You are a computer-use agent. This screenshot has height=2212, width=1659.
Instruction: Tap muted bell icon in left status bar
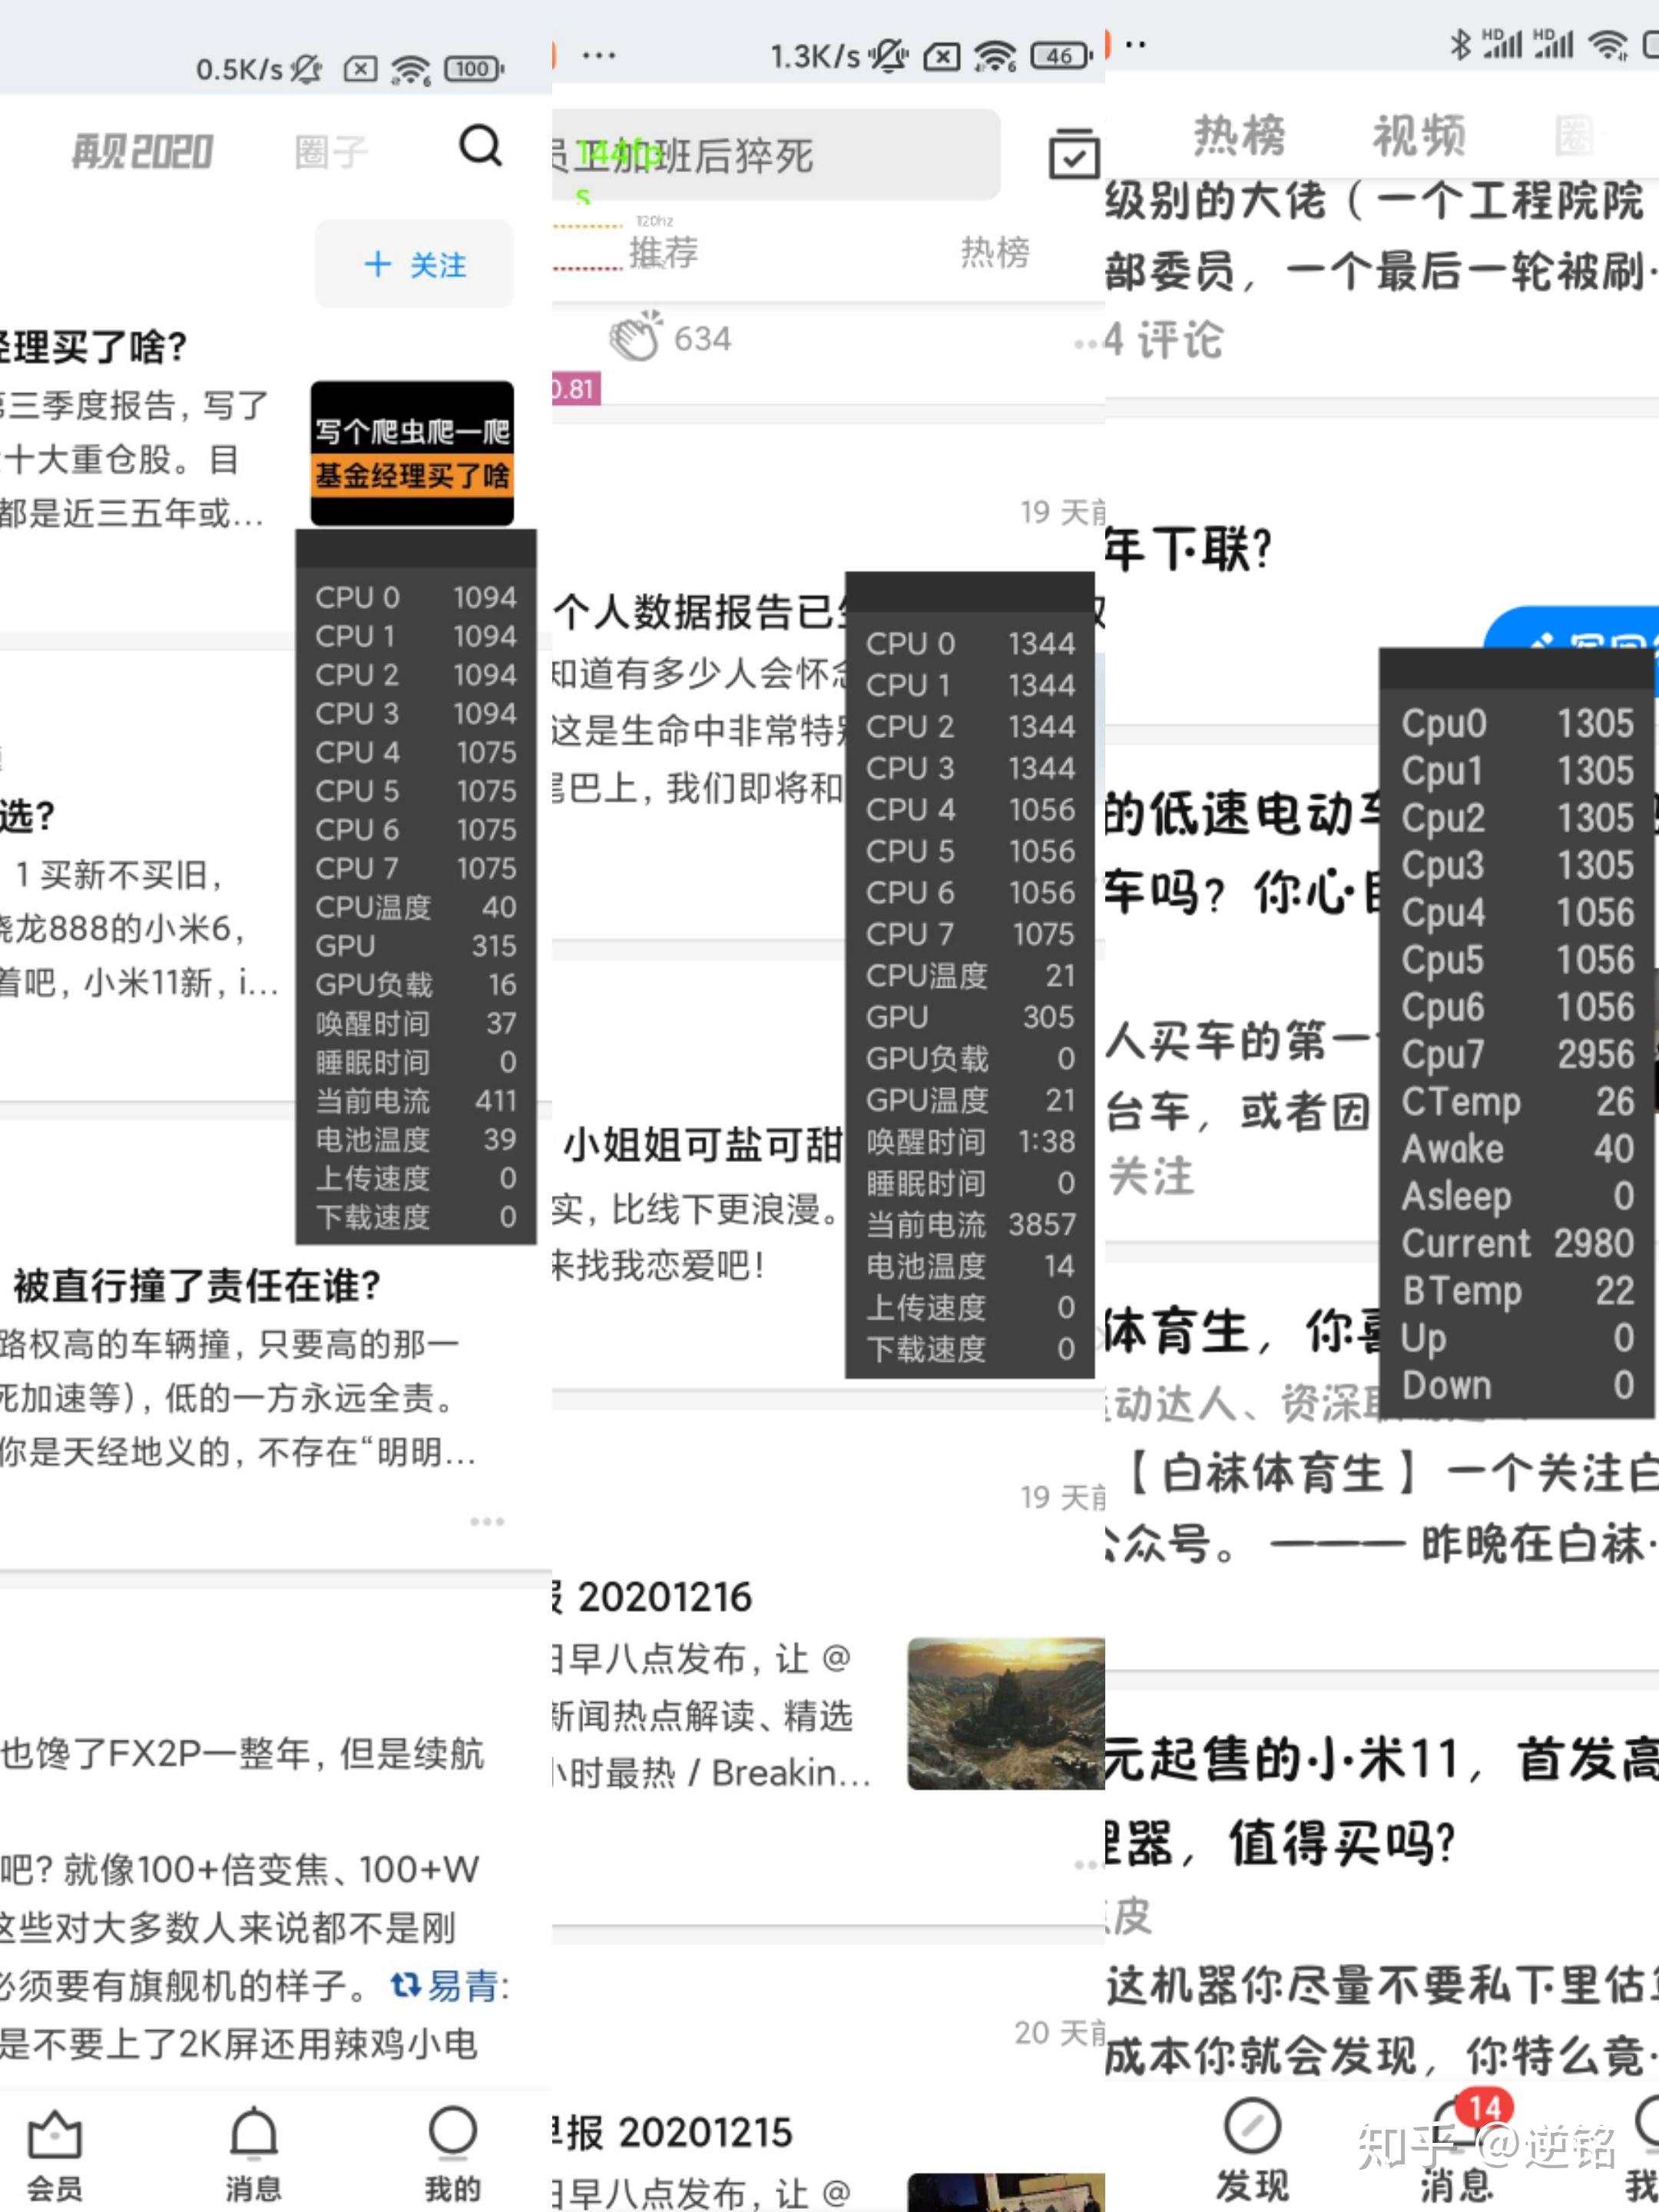(x=306, y=69)
